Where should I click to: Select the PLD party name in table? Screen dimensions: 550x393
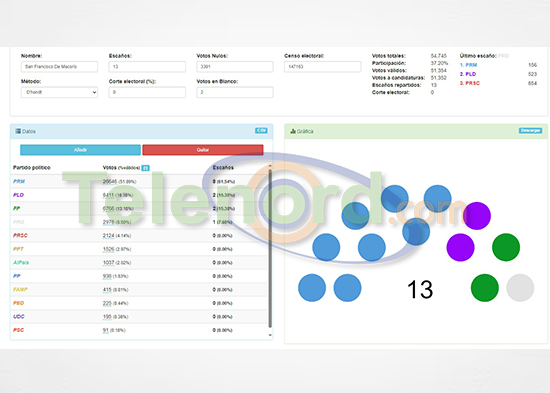(x=19, y=195)
